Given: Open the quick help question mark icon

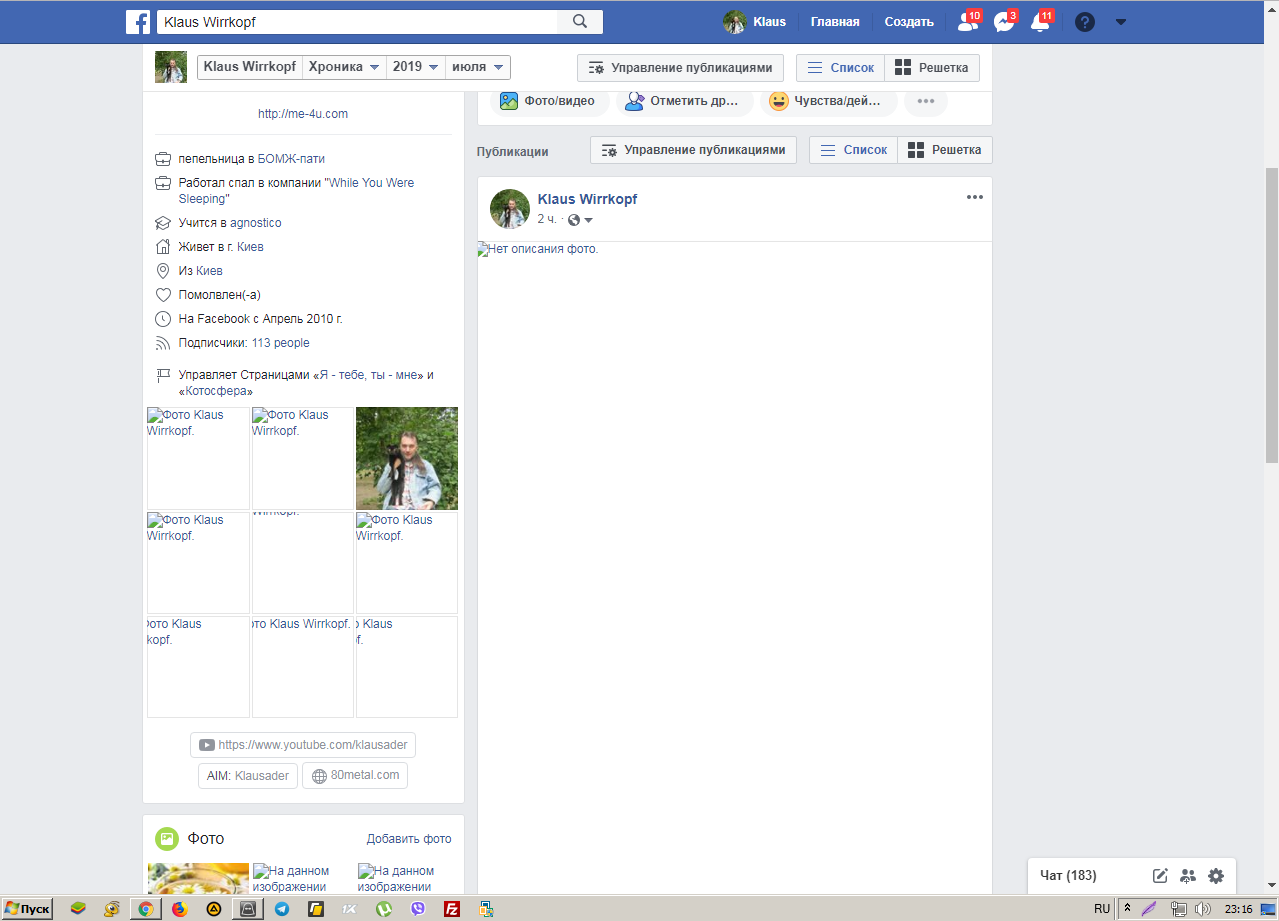Looking at the screenshot, I should tap(1085, 22).
